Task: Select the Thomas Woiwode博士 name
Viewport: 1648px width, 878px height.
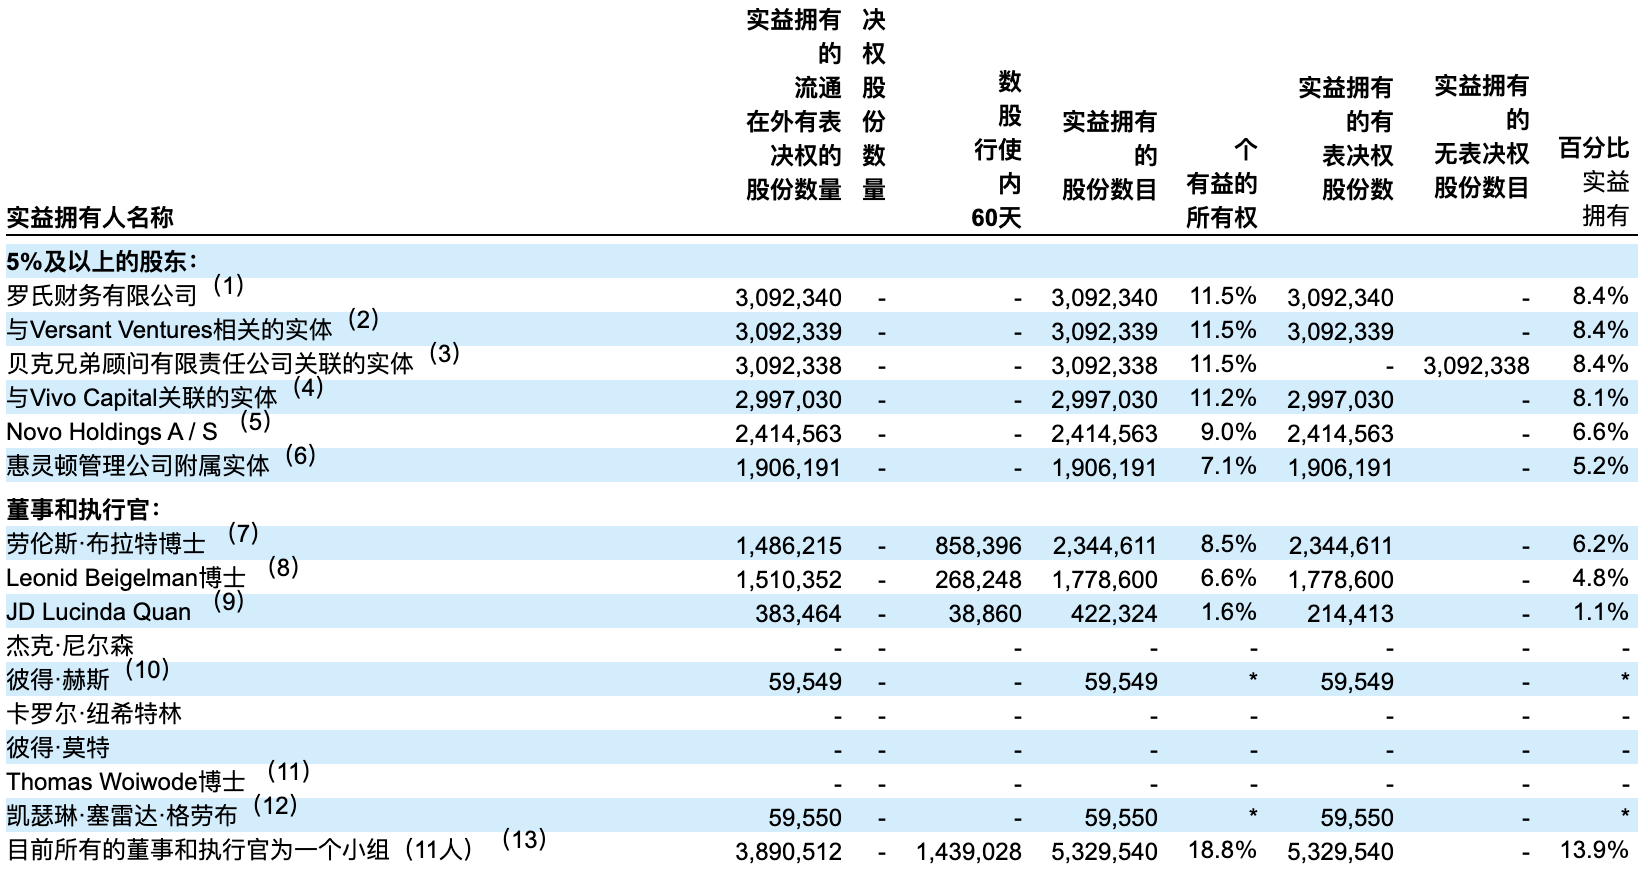Action: (x=126, y=782)
